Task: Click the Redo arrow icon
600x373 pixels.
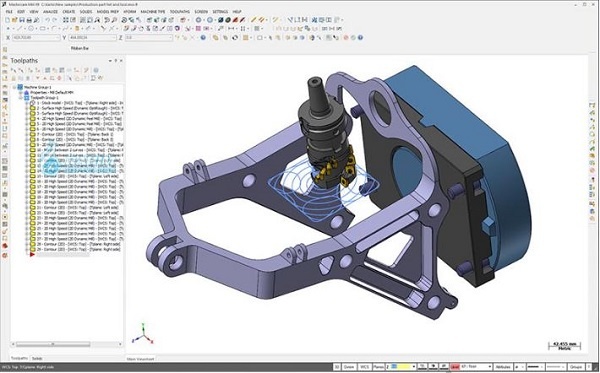Action: coord(54,20)
